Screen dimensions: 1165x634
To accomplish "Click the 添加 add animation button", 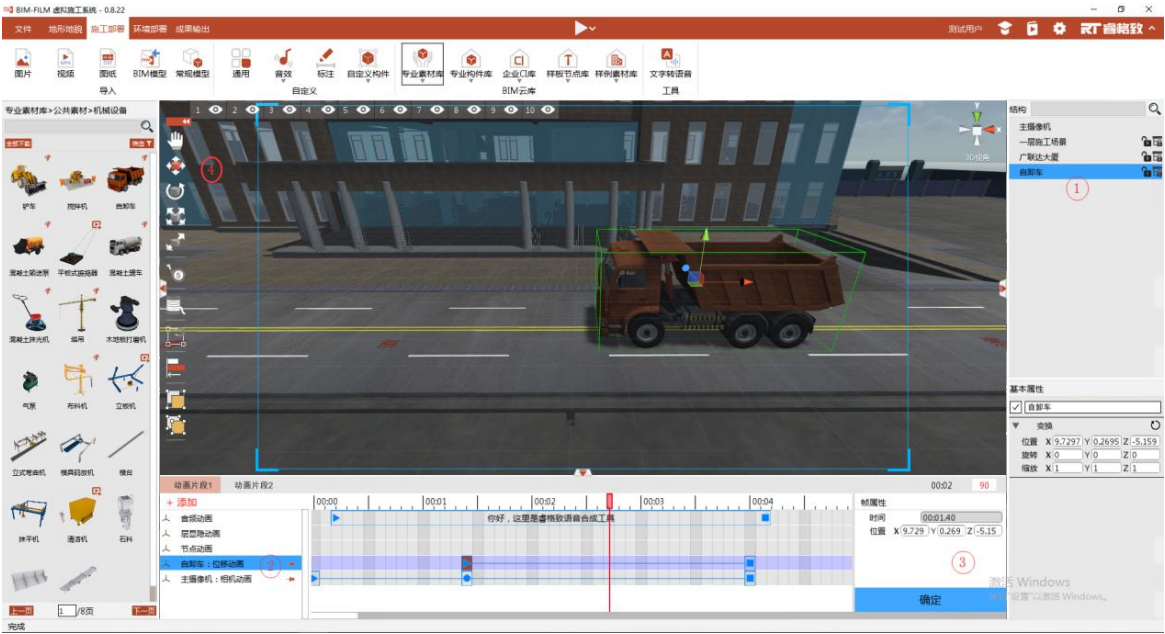I will pyautogui.click(x=182, y=502).
